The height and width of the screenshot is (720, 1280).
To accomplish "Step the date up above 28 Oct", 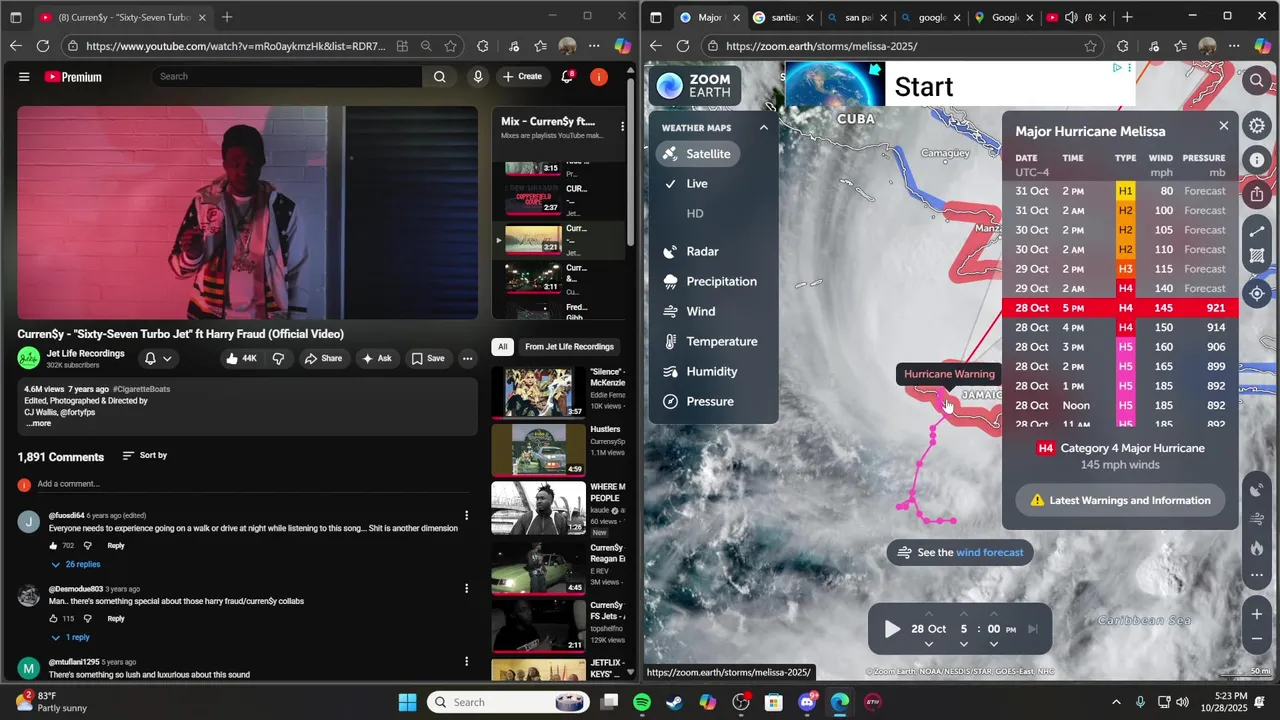I will pos(928,613).
